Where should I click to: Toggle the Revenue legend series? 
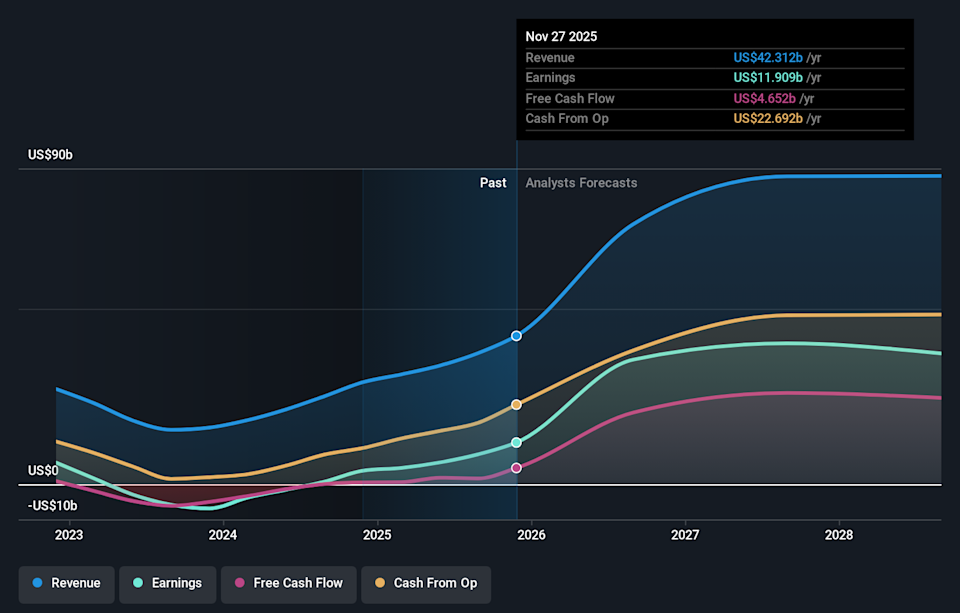tap(66, 583)
